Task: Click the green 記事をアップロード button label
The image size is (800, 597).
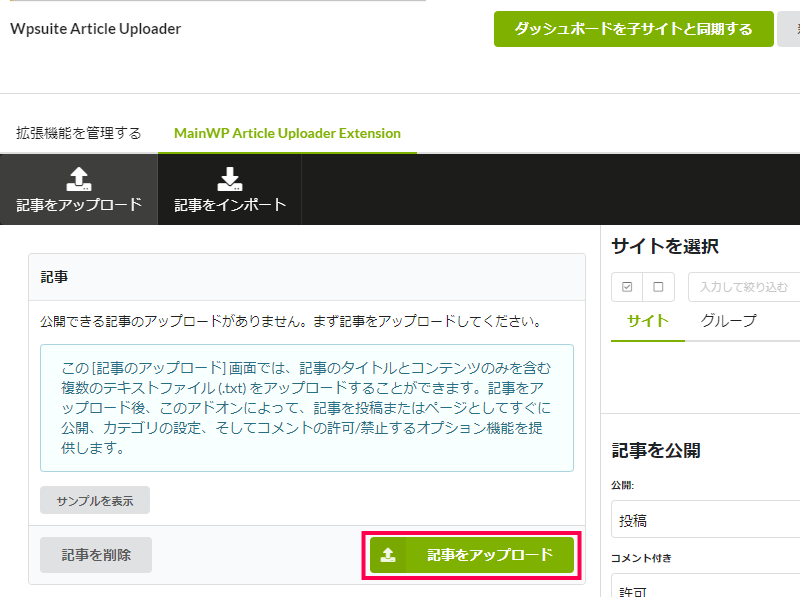Action: [x=490, y=555]
